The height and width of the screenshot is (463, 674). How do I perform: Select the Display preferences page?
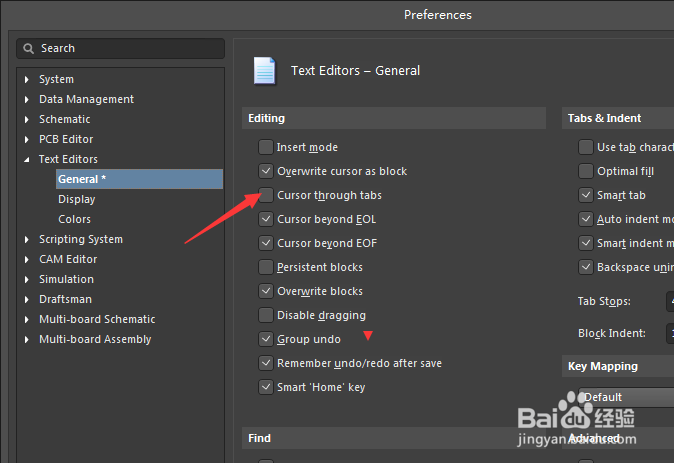pos(77,199)
